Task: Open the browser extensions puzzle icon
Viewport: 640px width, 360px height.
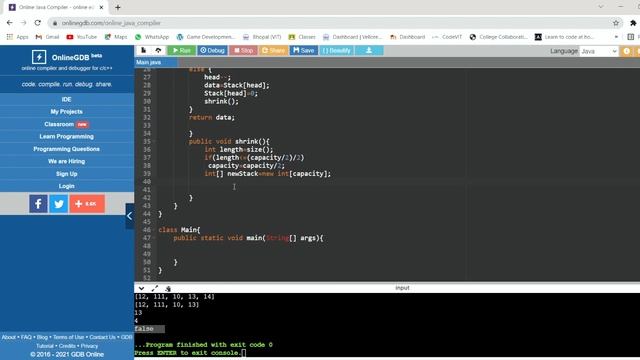Action: coord(633,23)
